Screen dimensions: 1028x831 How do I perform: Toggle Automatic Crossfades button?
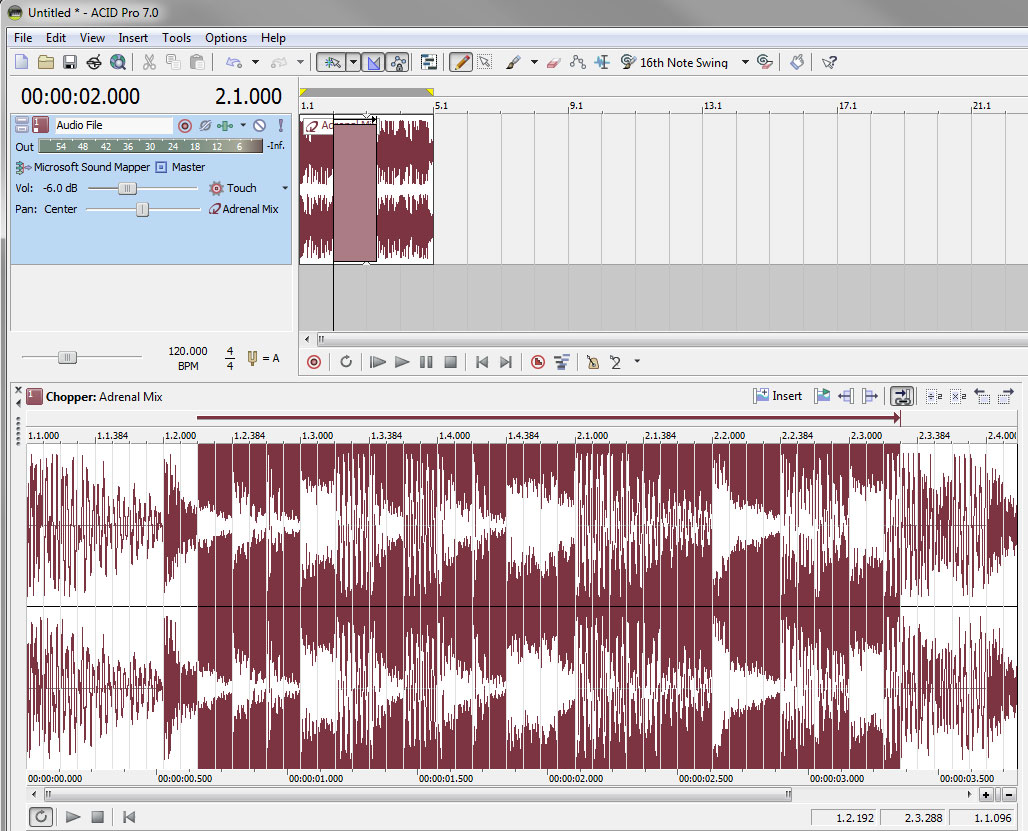[x=373, y=62]
